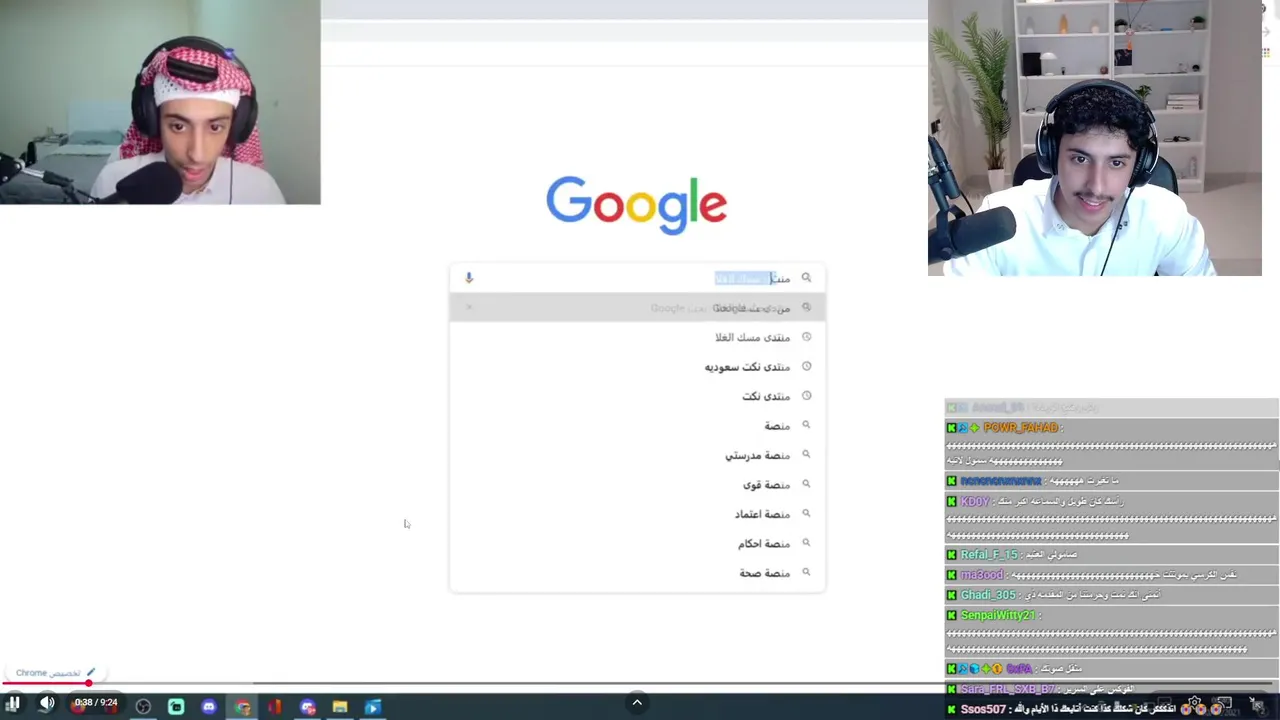Open Movies & TV app in the taskbar
The width and height of the screenshot is (1280, 720).
(373, 707)
